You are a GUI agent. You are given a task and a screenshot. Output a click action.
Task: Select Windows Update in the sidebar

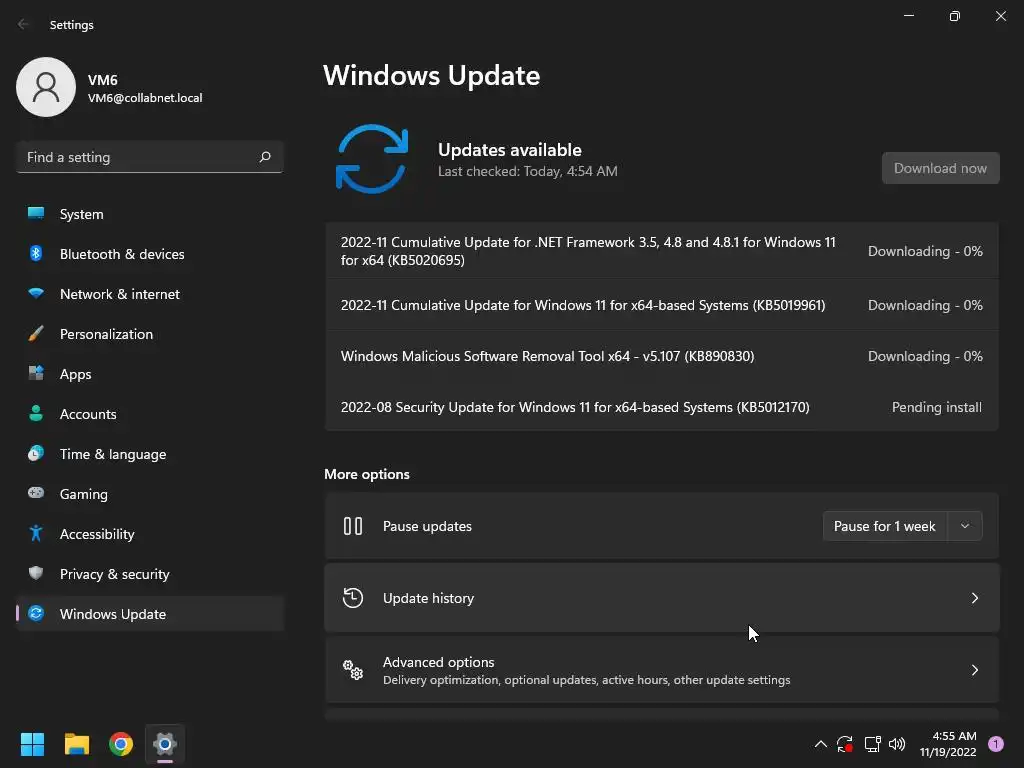pos(150,613)
